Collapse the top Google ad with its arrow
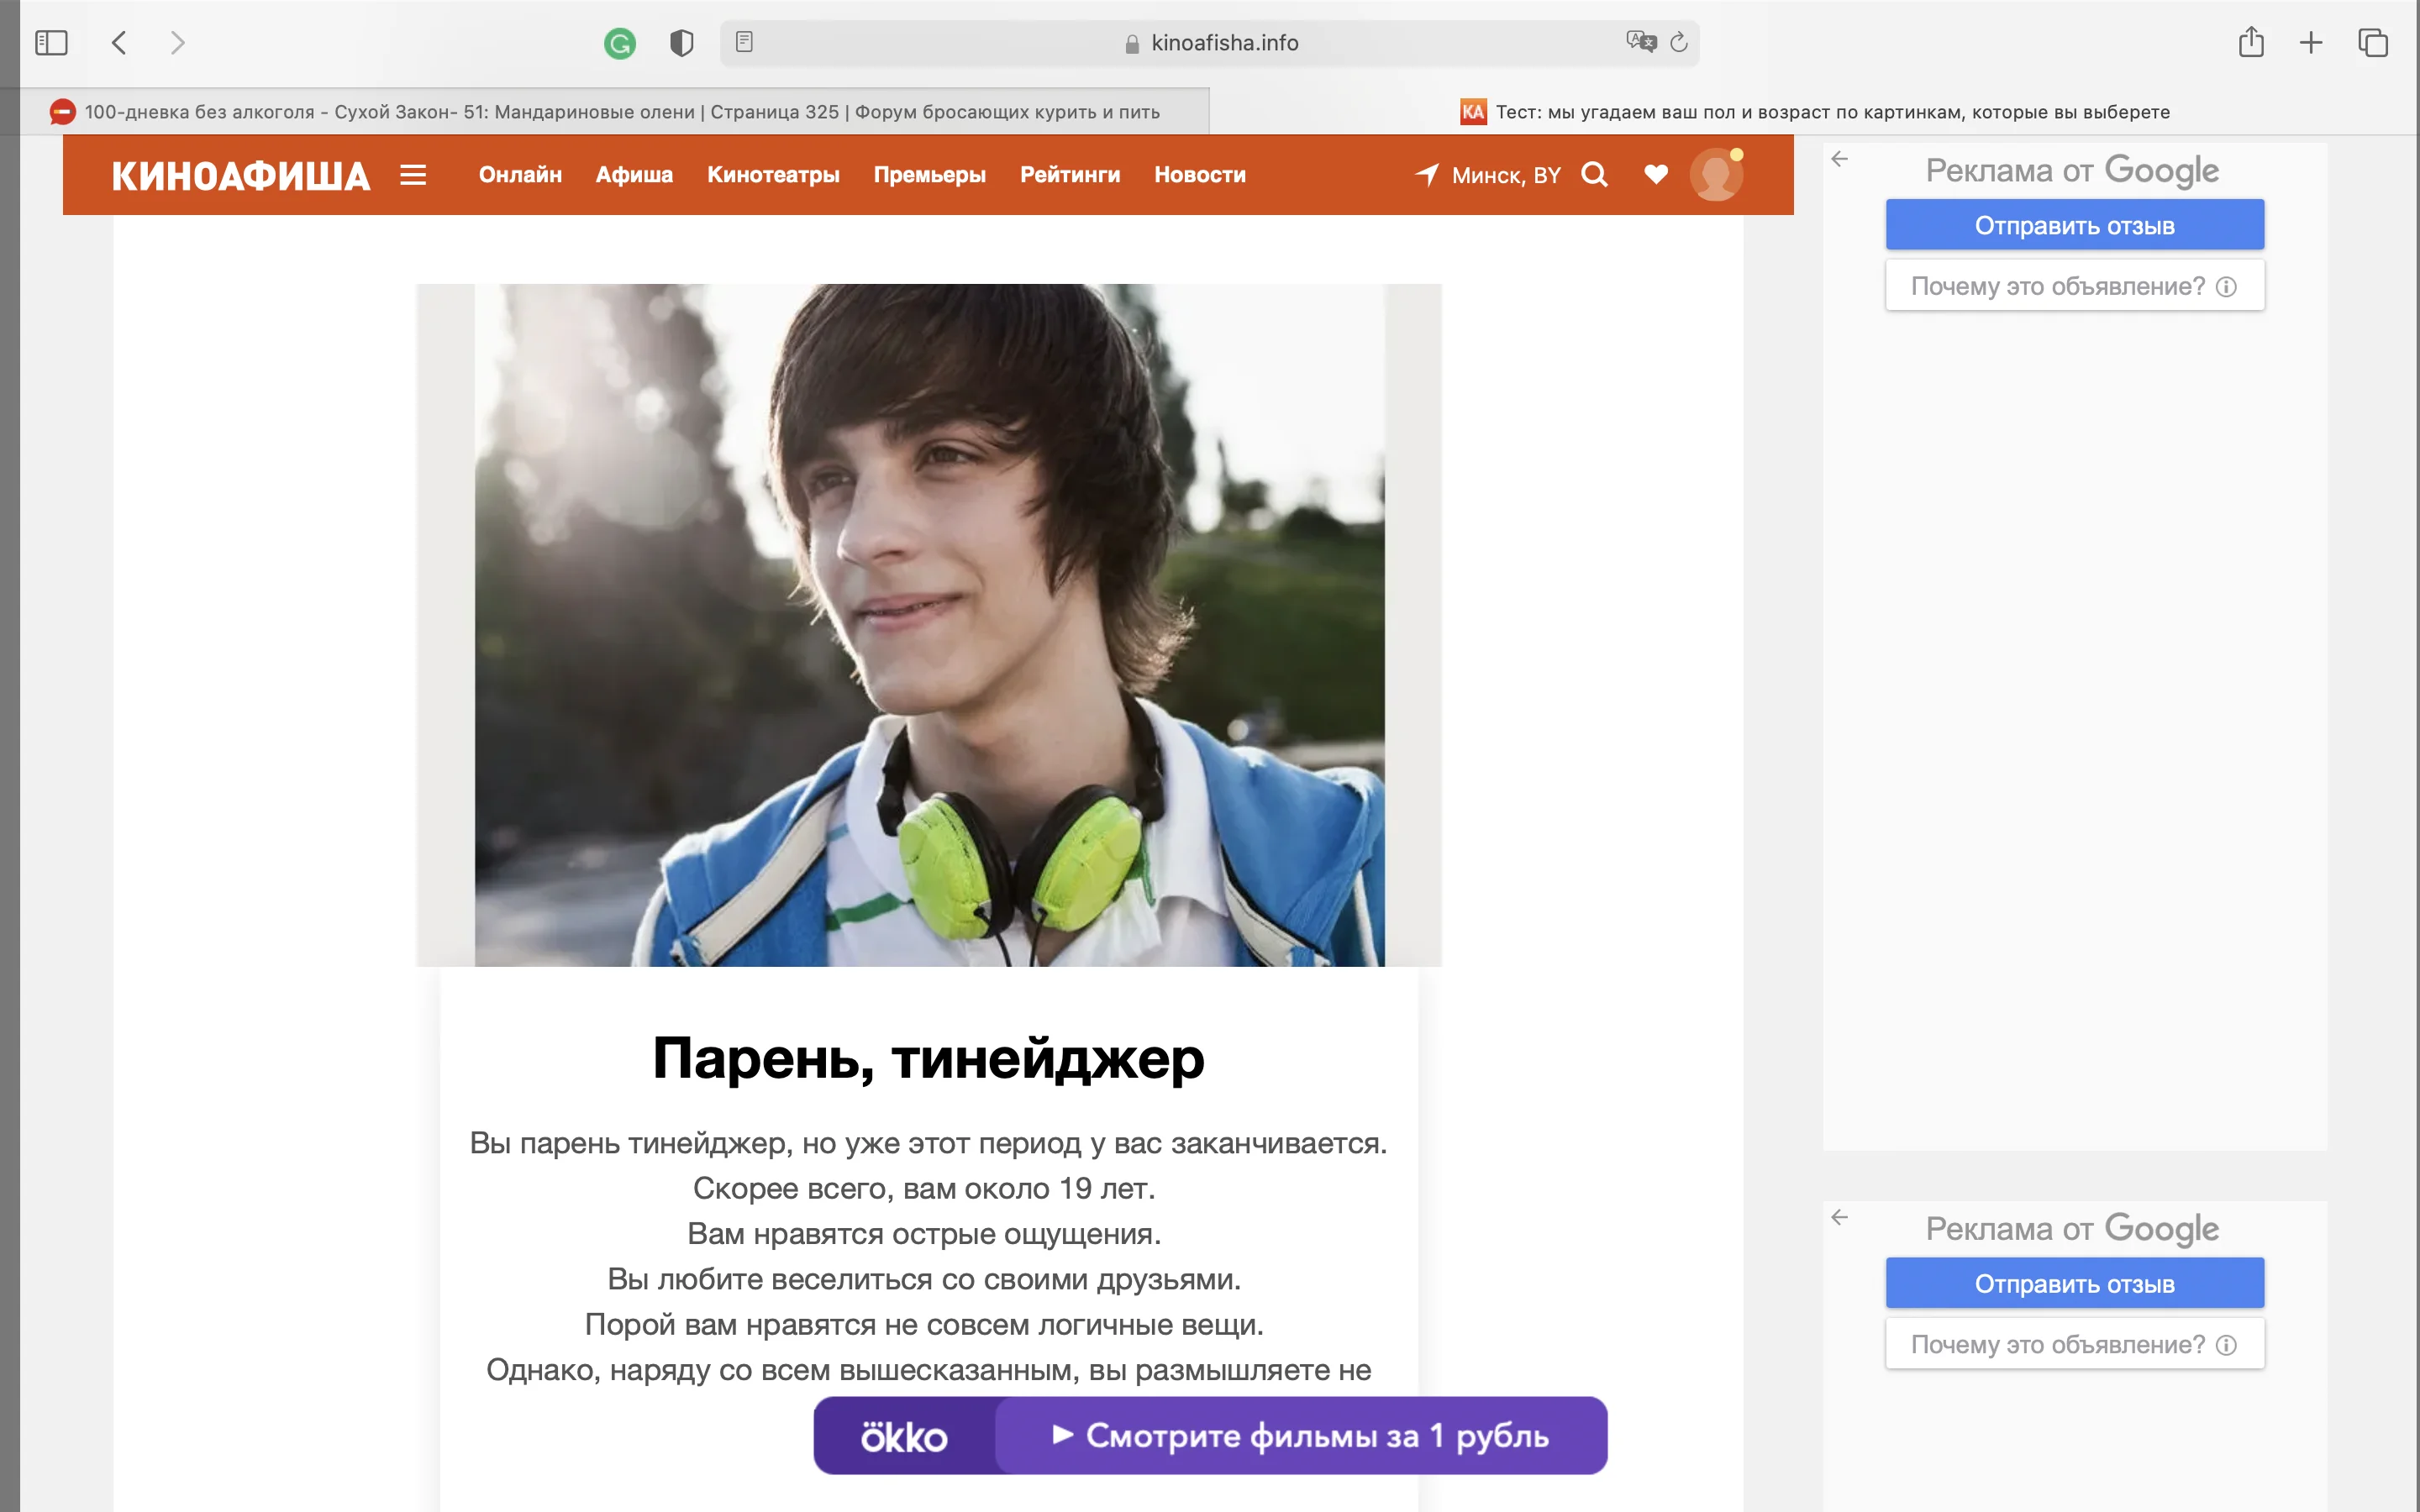 point(1841,158)
